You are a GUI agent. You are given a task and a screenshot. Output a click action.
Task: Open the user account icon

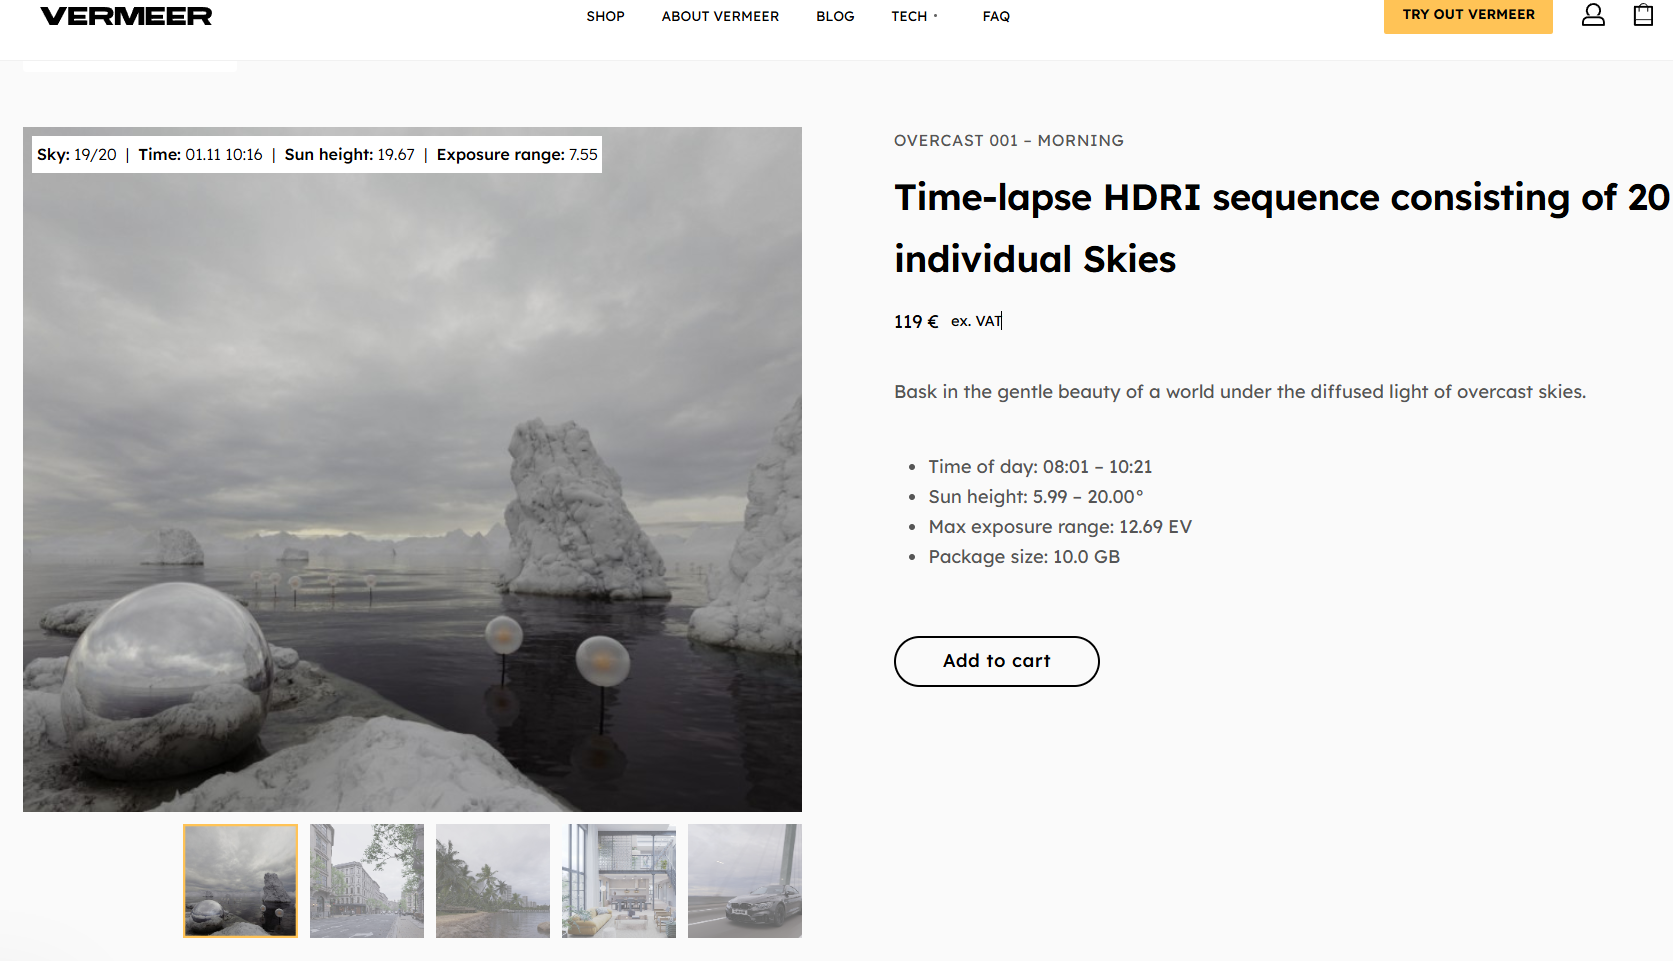1593,15
